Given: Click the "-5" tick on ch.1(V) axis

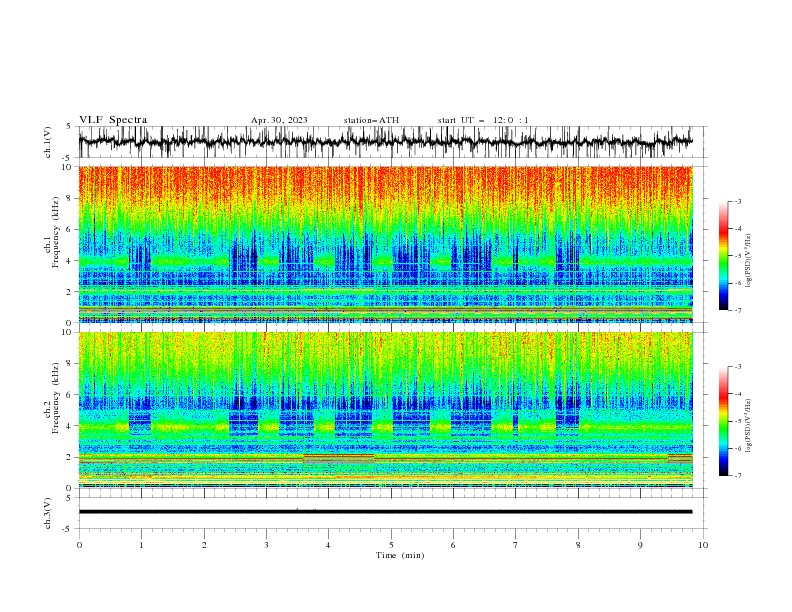Looking at the screenshot, I should (x=68, y=158).
